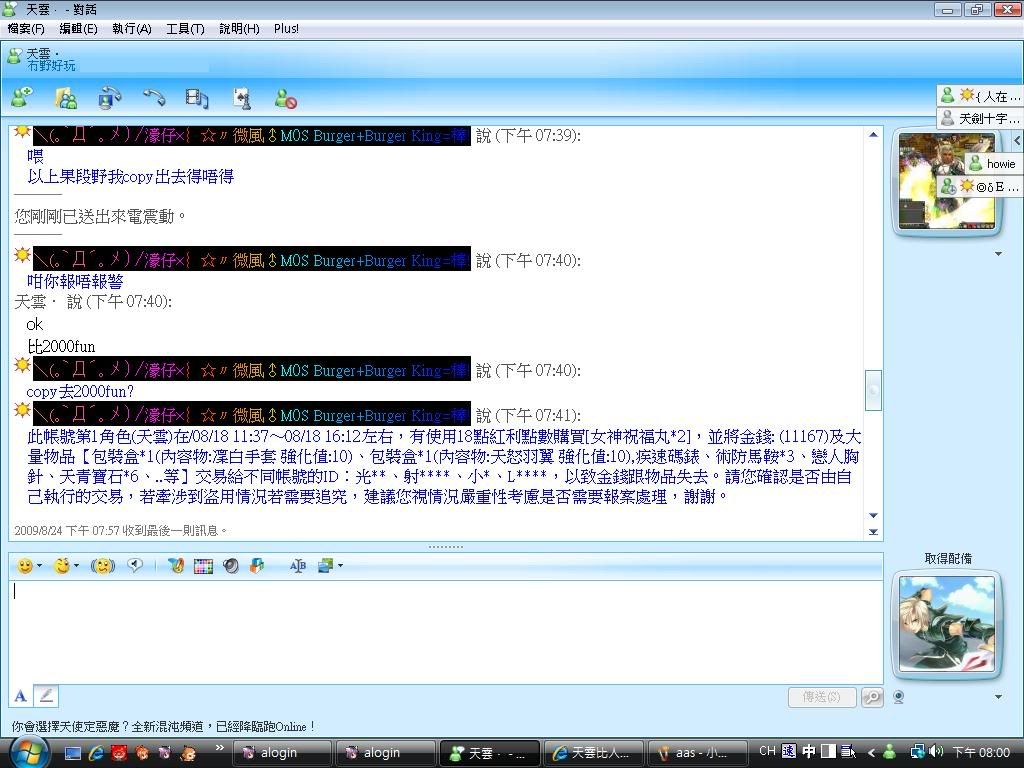Open the games and activities icon

point(241,97)
